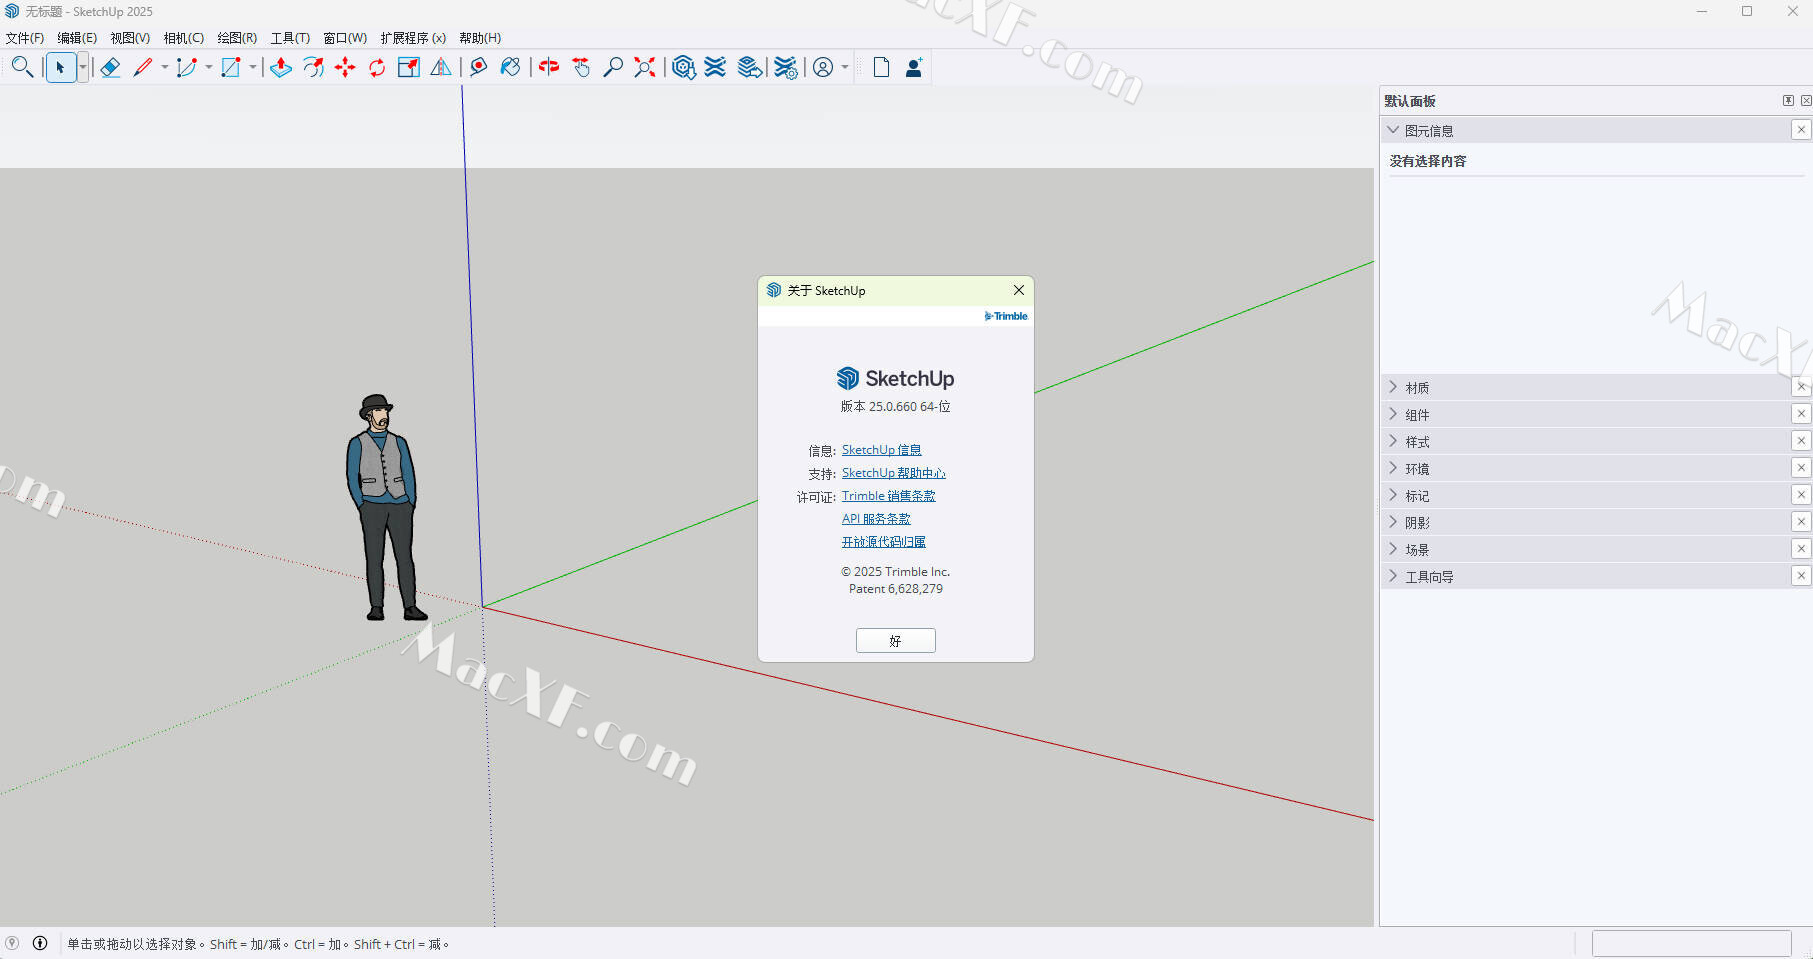Click the measurements input box
The height and width of the screenshot is (959, 1813).
[1691, 944]
